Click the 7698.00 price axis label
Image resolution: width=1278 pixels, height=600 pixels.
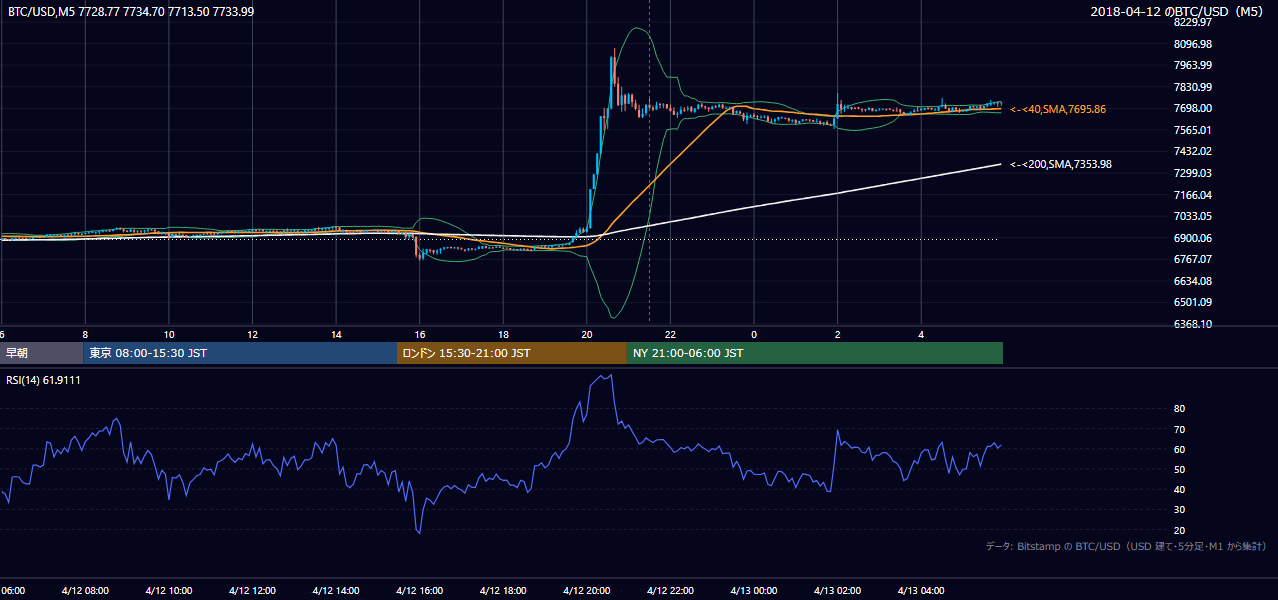1193,109
